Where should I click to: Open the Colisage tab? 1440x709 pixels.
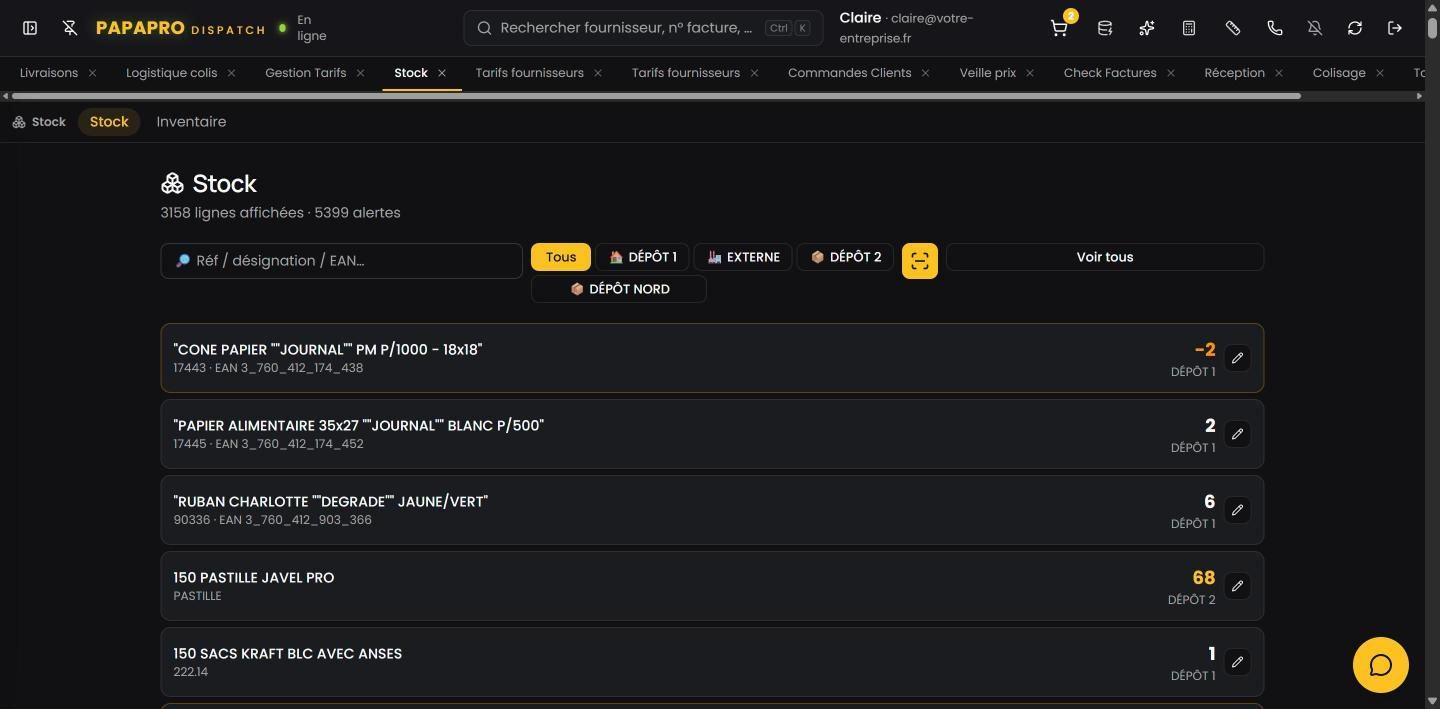pyautogui.click(x=1339, y=73)
